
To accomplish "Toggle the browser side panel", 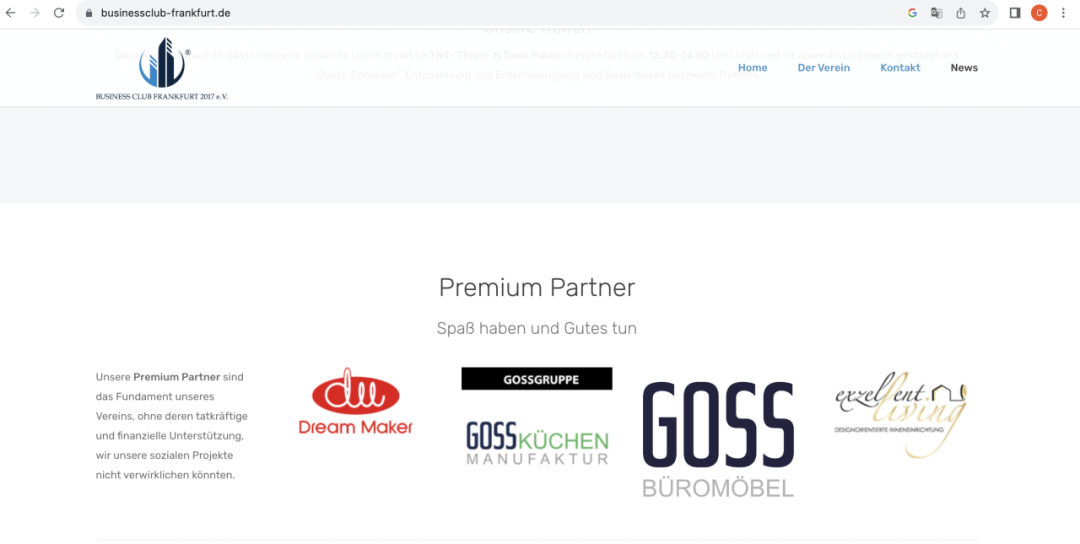I will (x=1015, y=12).
